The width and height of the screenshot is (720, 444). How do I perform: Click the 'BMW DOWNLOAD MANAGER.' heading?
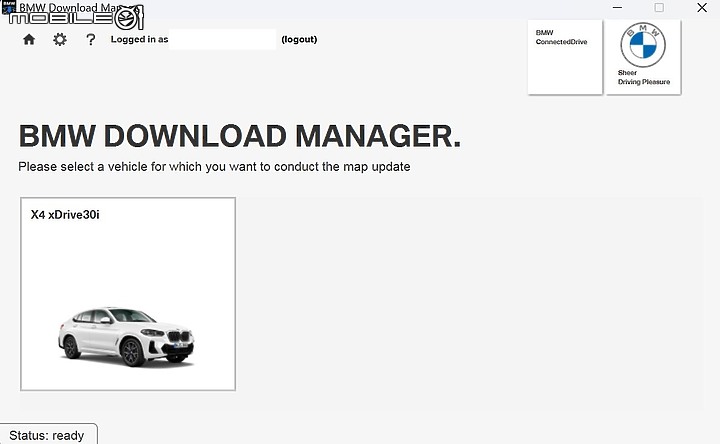[x=239, y=136]
